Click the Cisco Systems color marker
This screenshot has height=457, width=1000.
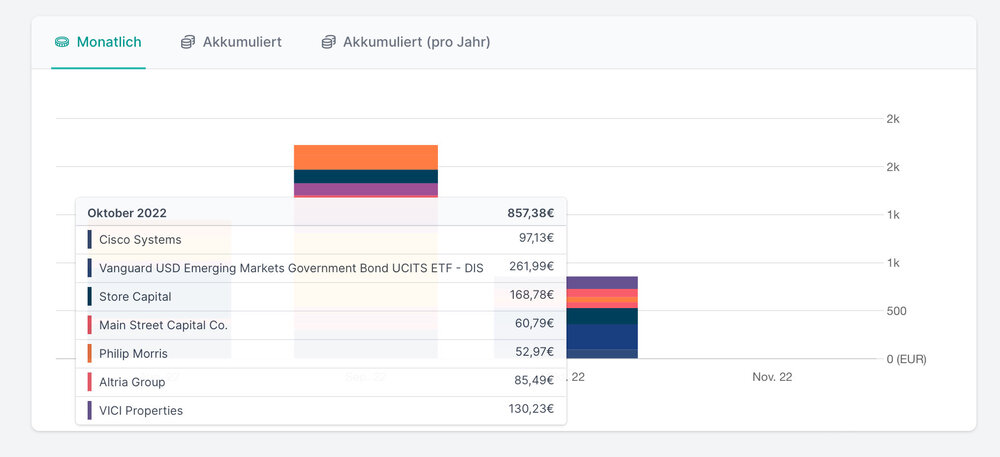pos(90,240)
